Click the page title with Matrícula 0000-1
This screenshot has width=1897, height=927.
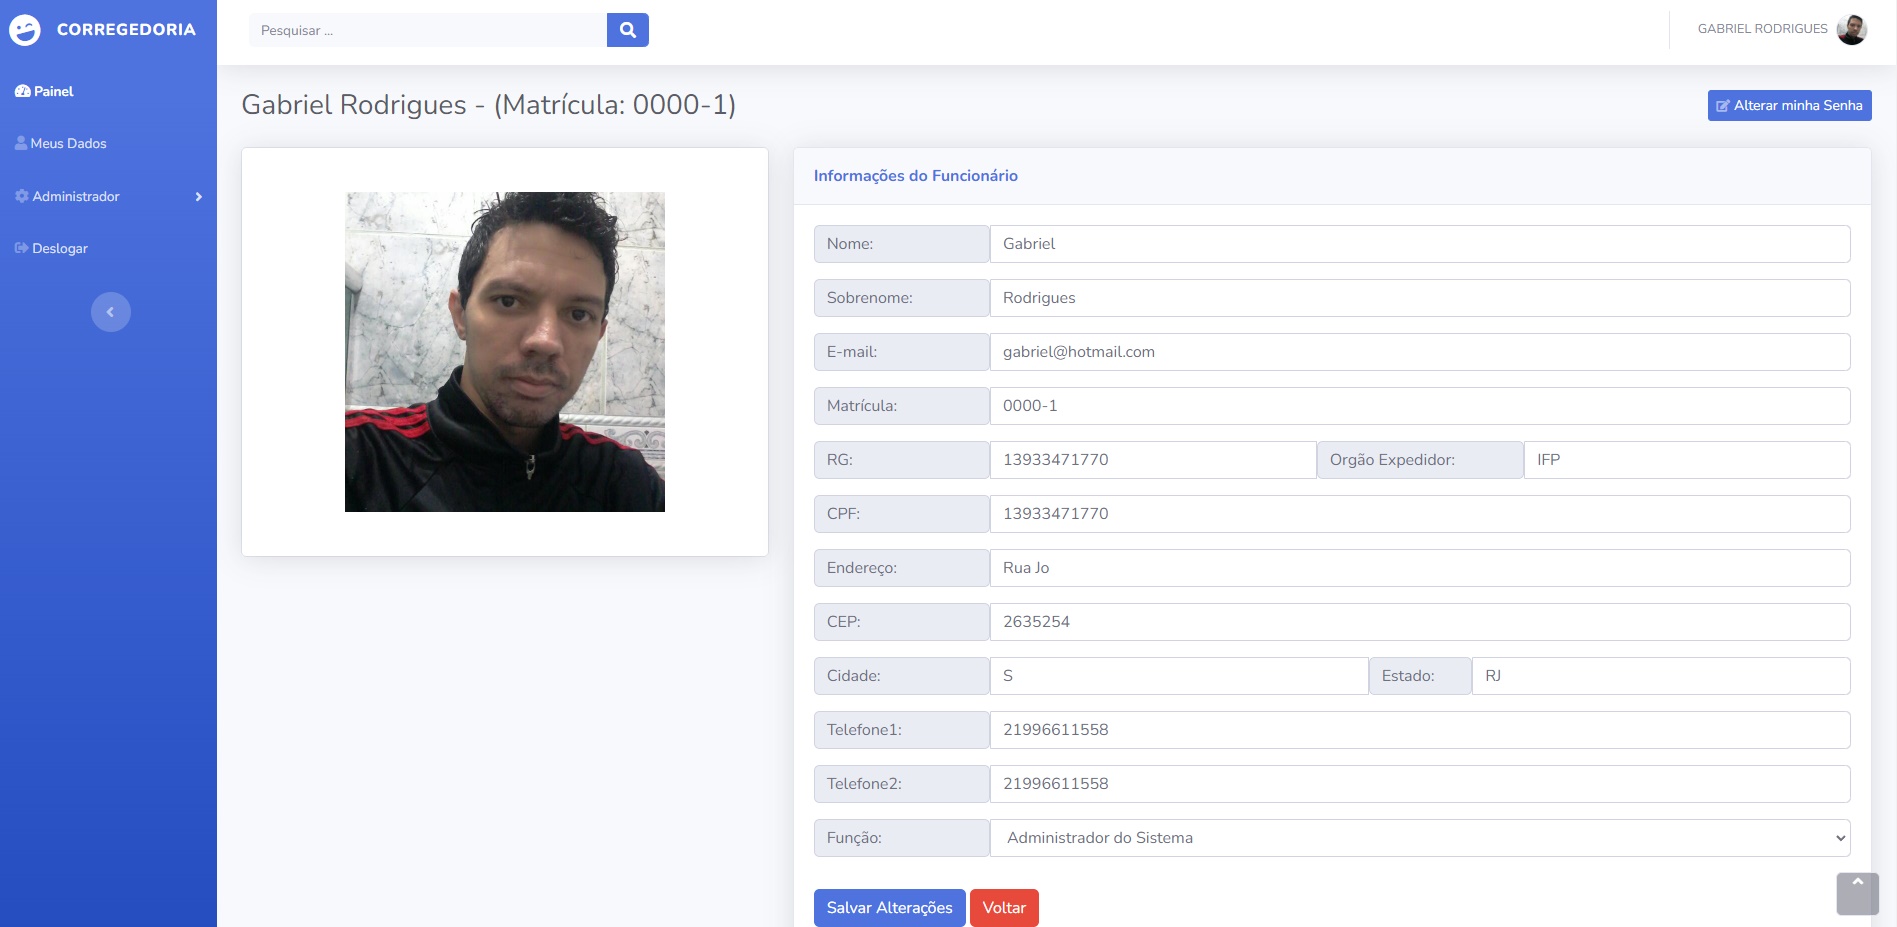[x=488, y=105]
